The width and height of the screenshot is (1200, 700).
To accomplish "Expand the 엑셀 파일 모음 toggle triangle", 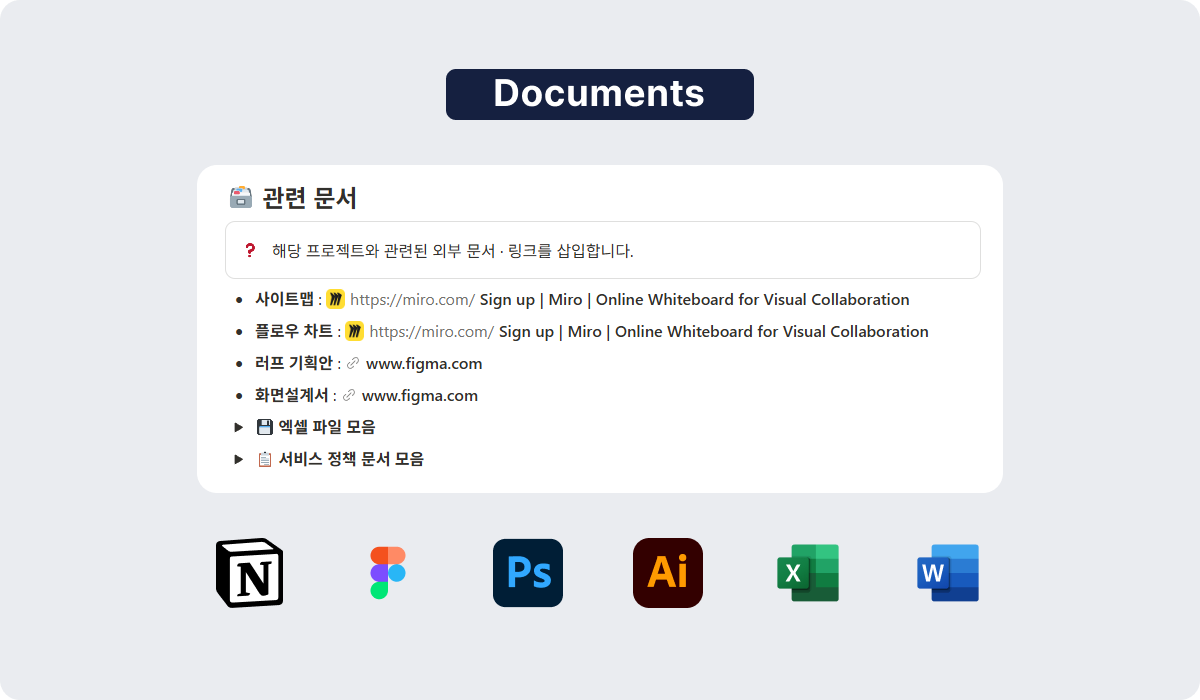I will [x=239, y=427].
